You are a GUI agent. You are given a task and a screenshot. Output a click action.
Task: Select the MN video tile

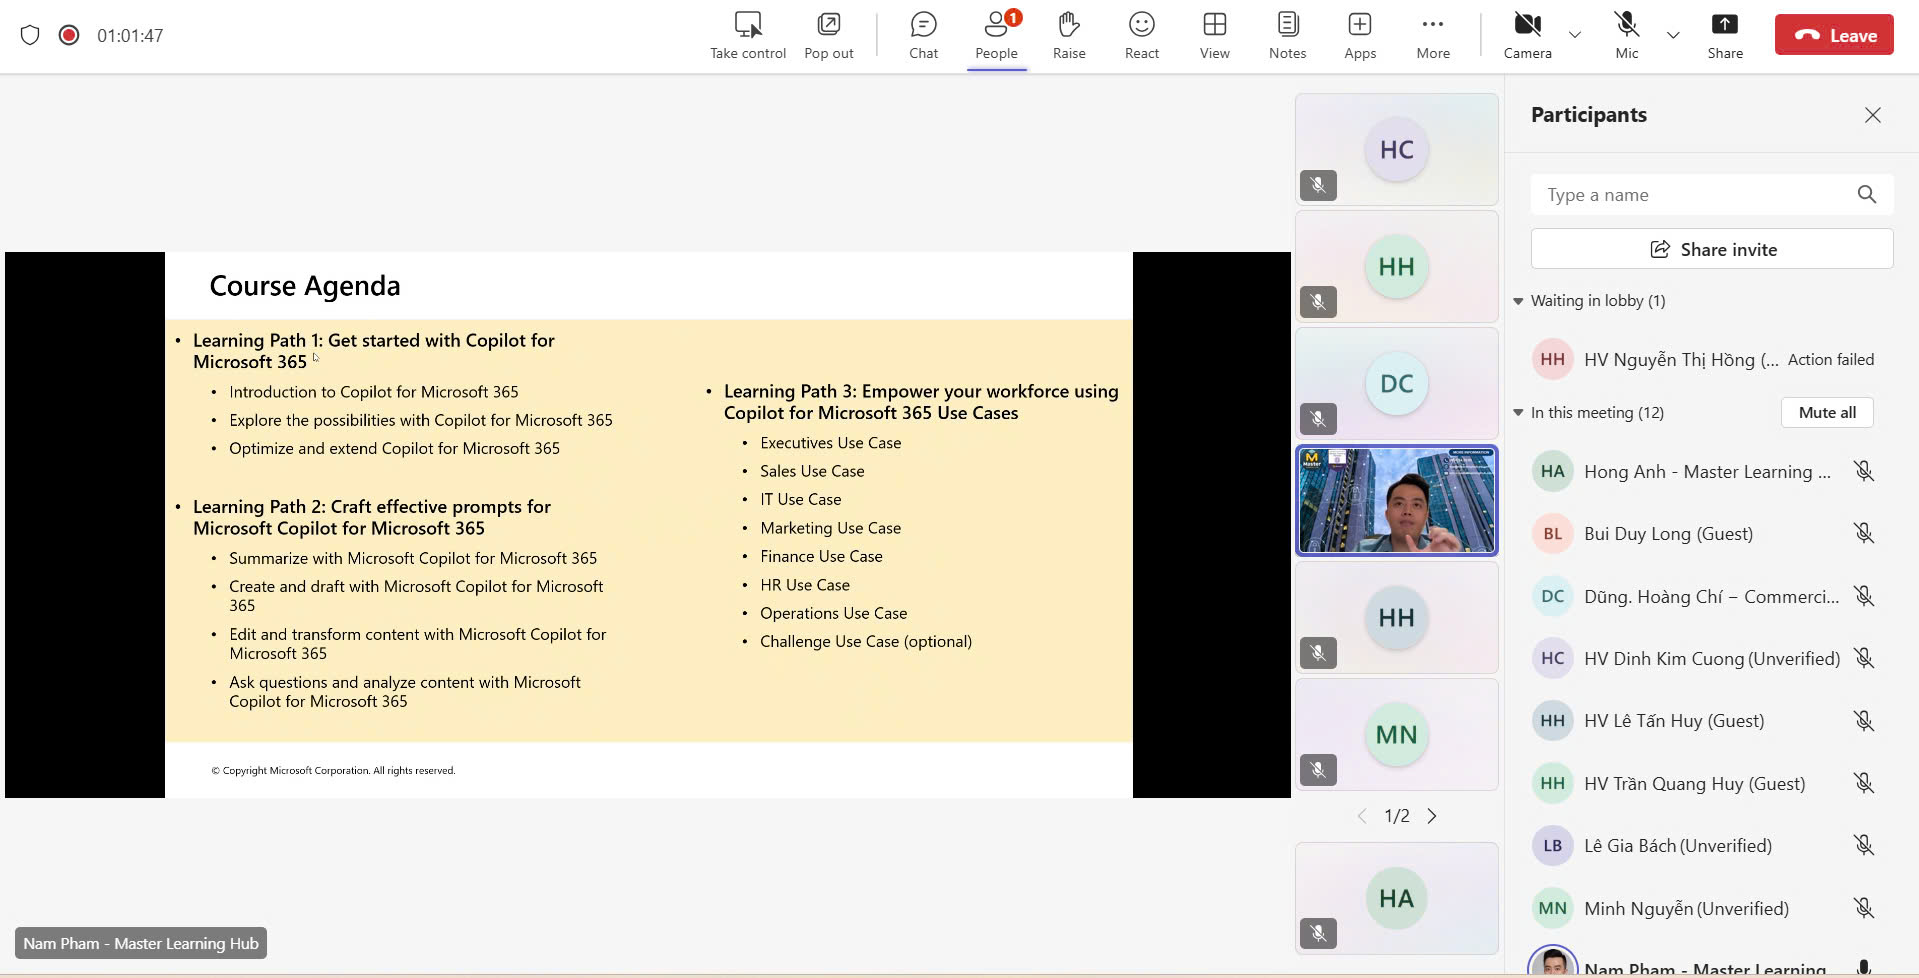coord(1397,735)
